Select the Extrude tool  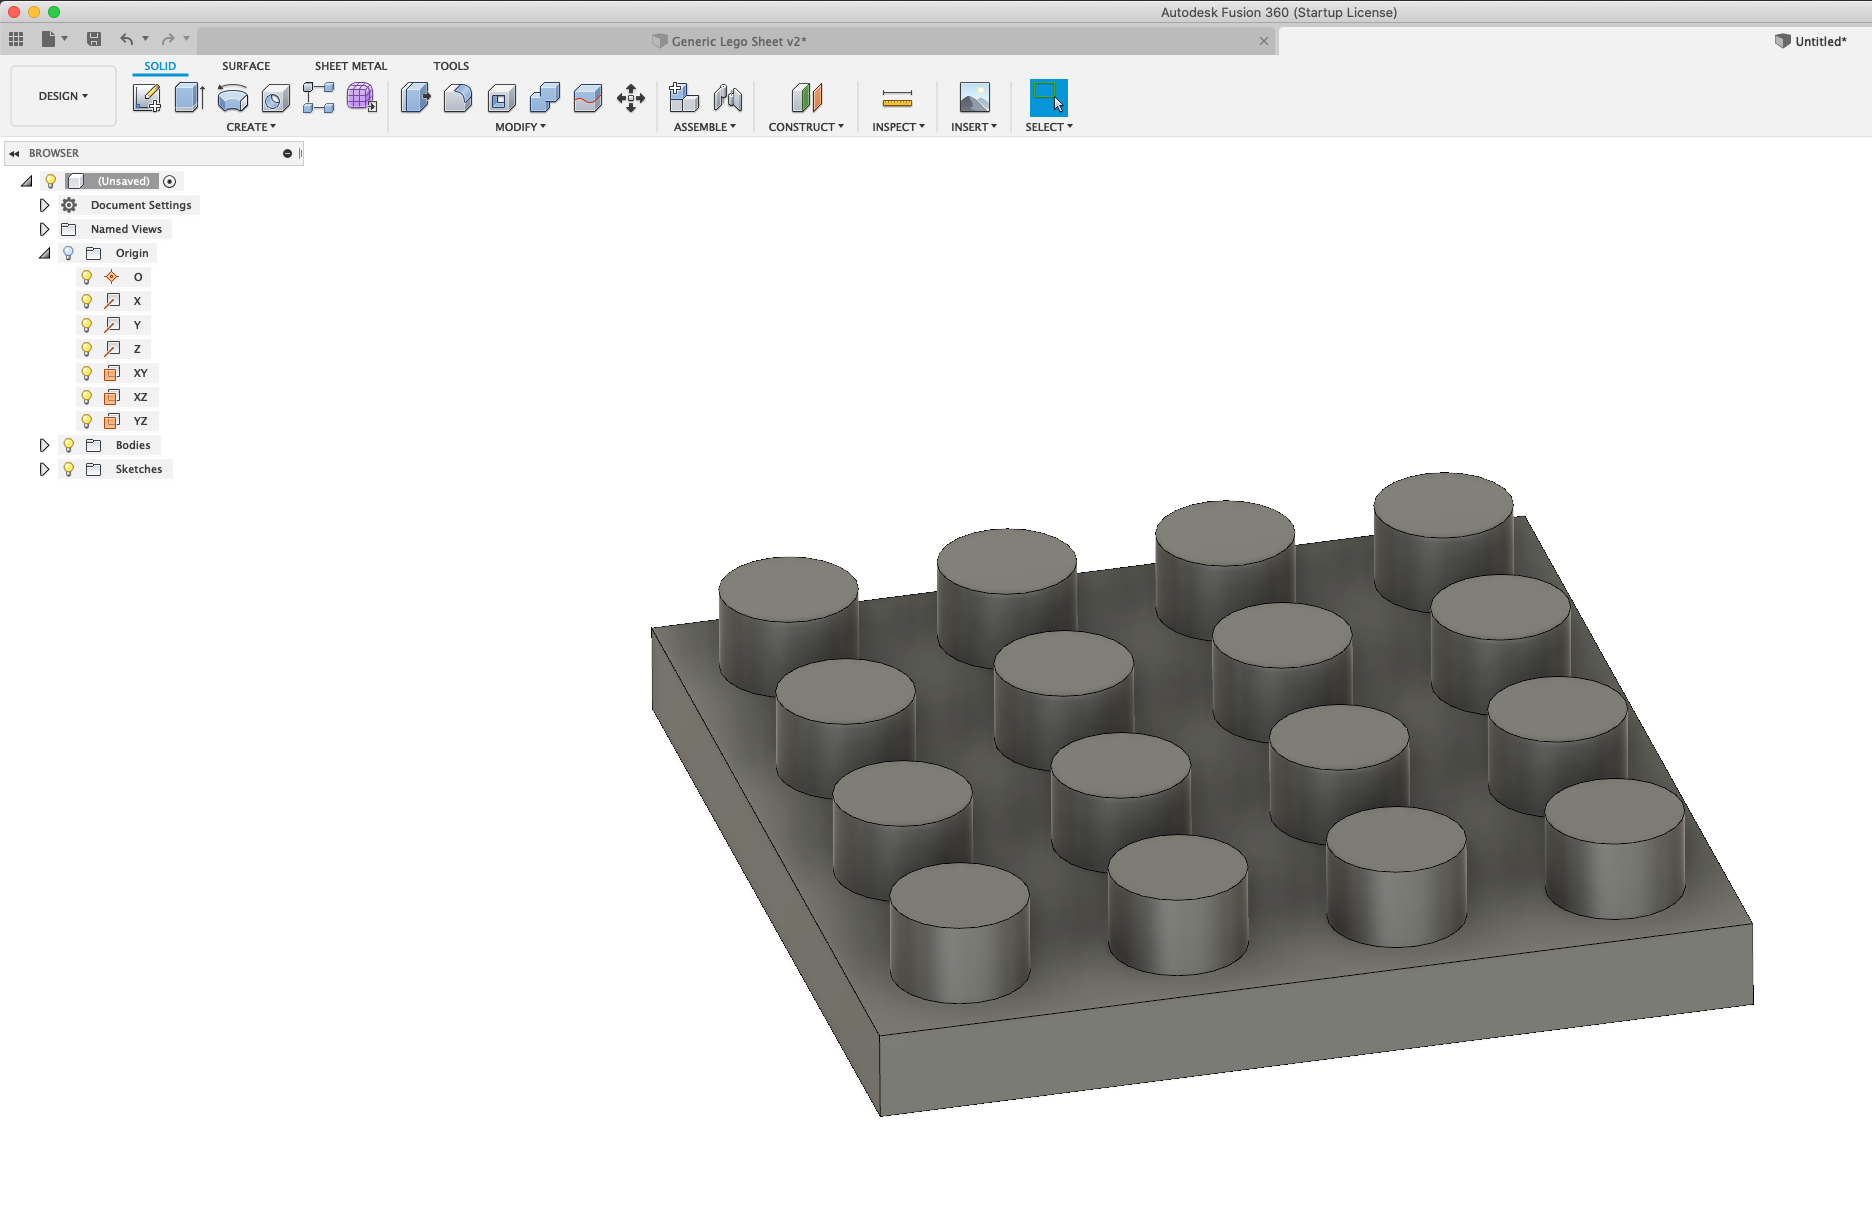click(x=190, y=98)
